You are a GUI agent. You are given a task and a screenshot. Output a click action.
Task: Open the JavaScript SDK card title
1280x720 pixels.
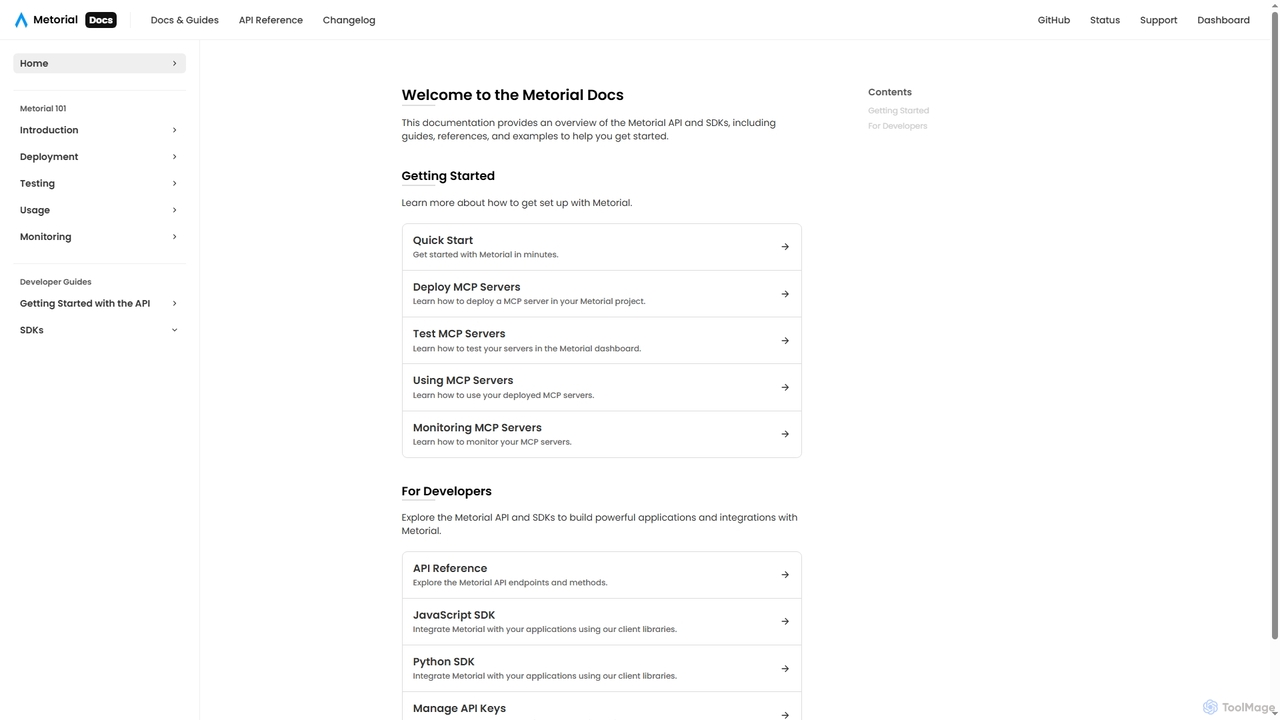pos(454,615)
